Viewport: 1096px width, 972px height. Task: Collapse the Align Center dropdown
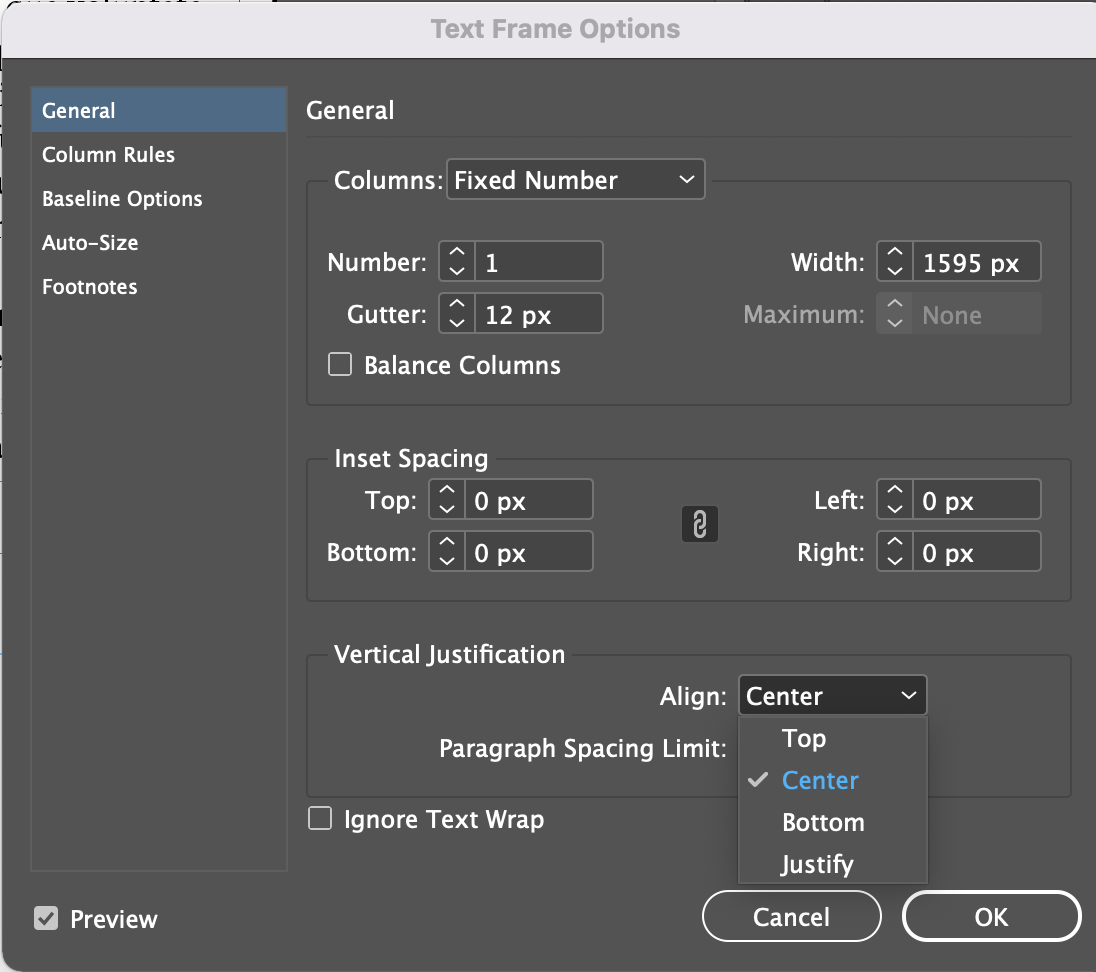click(832, 696)
